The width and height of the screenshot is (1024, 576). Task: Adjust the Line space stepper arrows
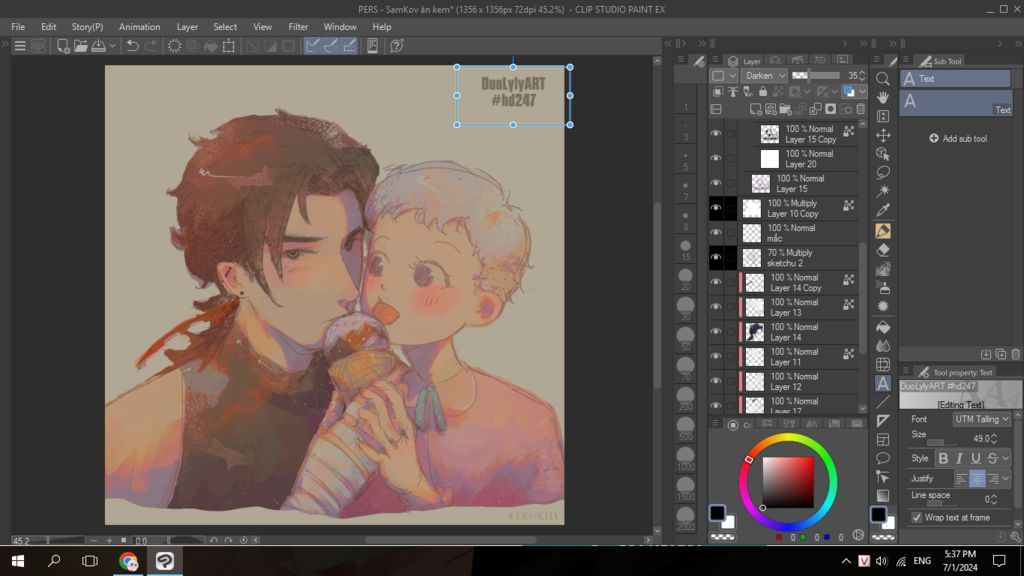click(x=994, y=499)
